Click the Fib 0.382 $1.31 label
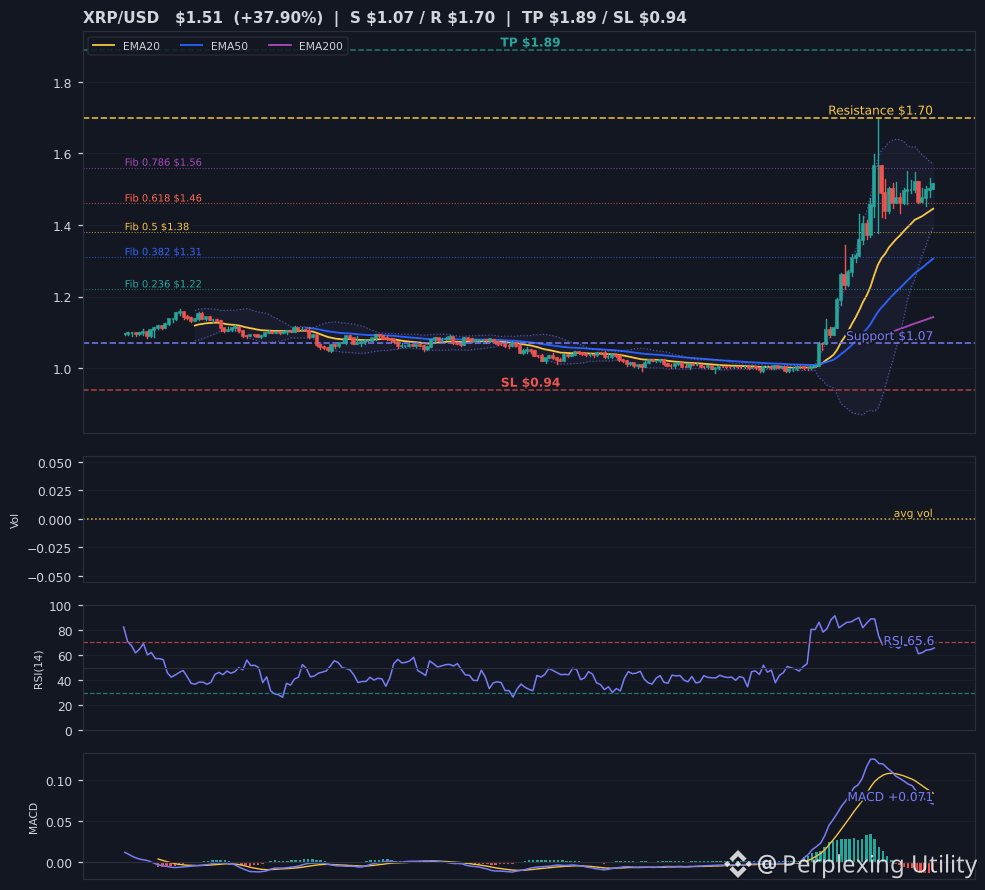Screen dimensions: 985x890 [x=163, y=252]
